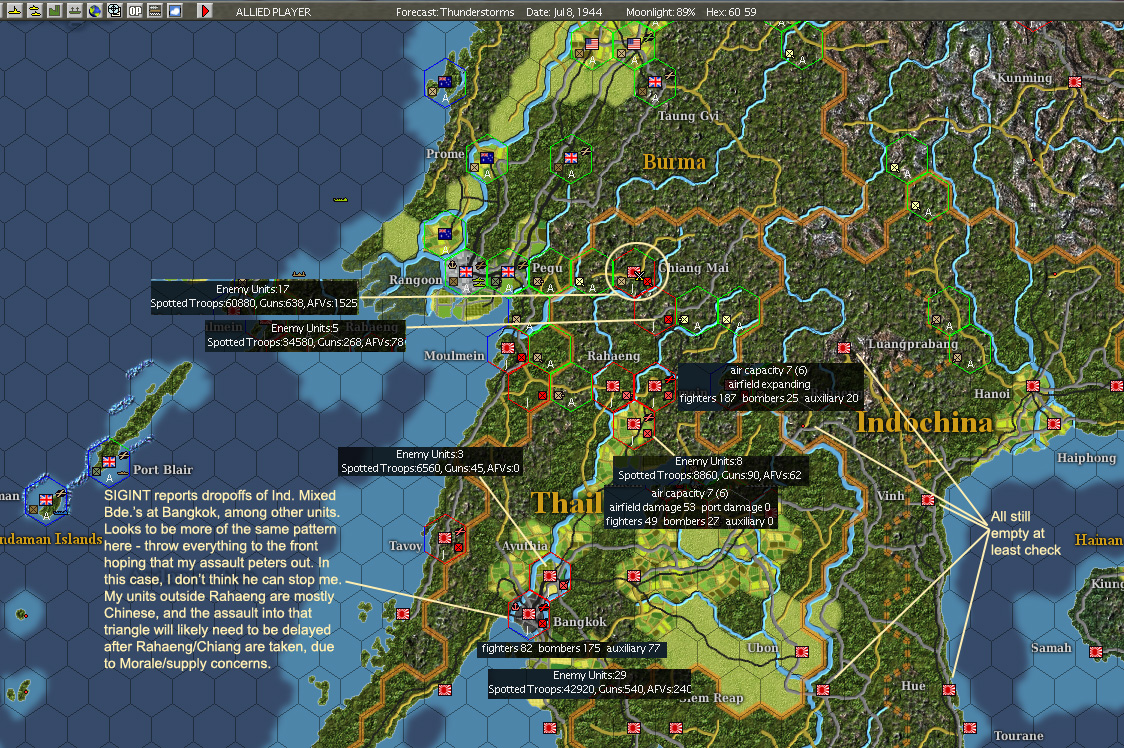Click the Enemy Units:3 info box

(x=430, y=461)
